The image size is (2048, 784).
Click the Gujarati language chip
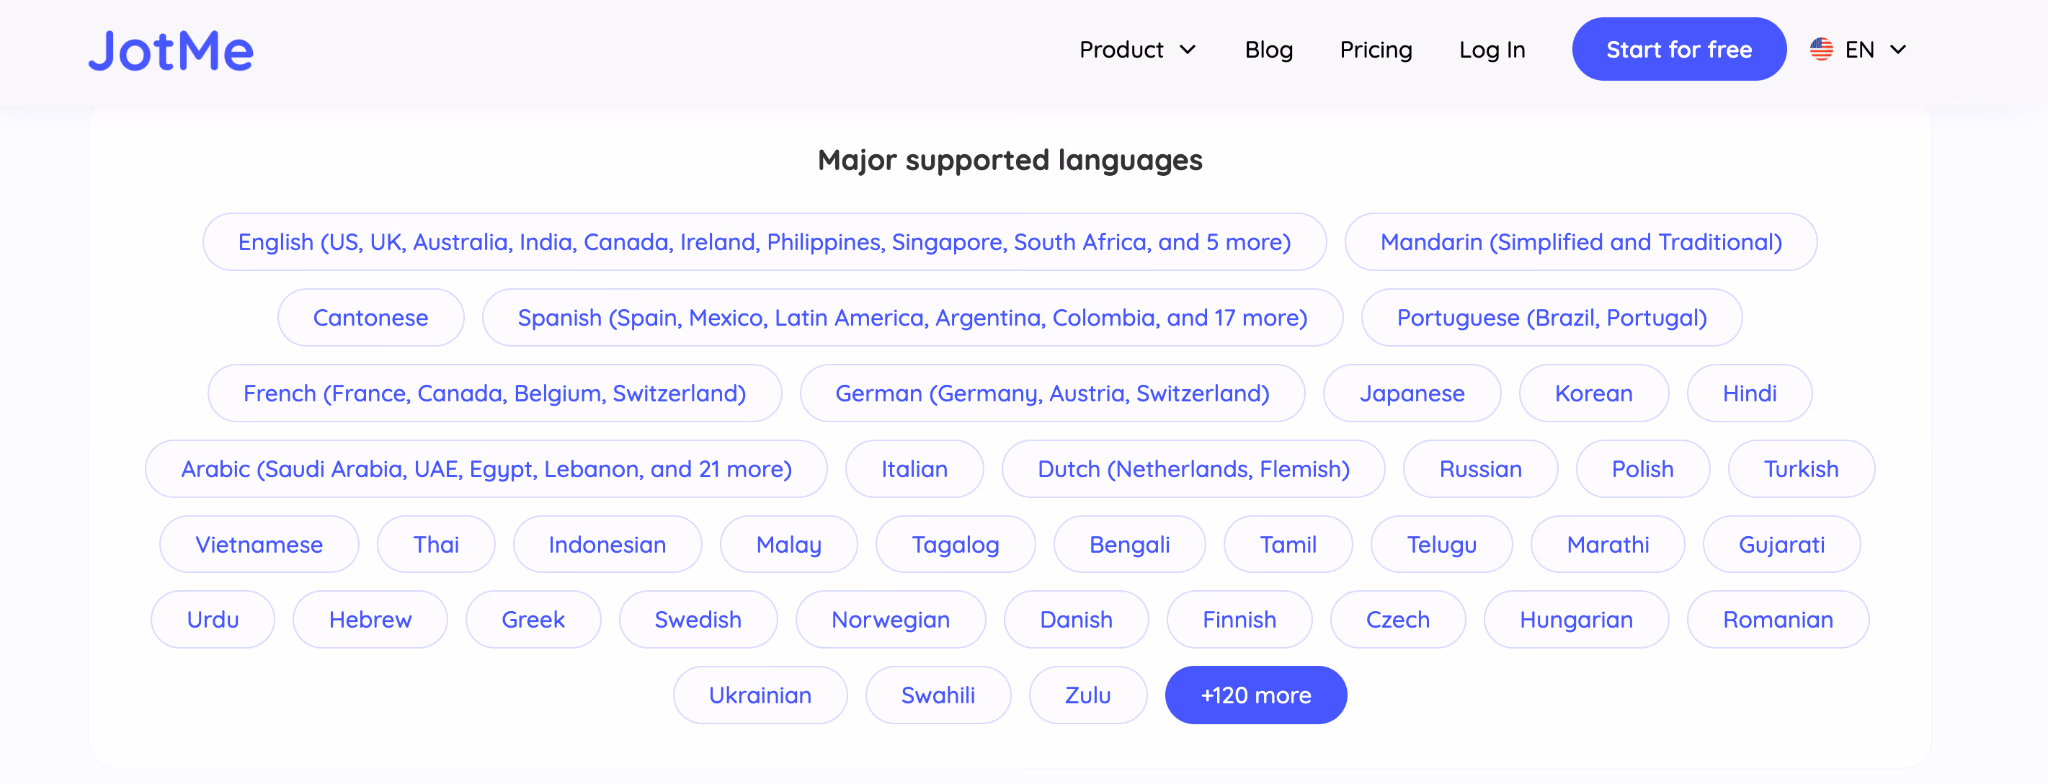point(1782,544)
